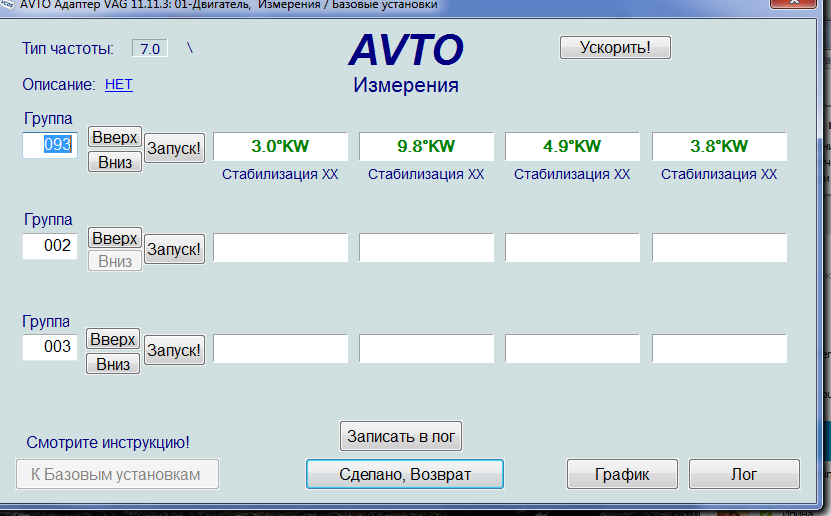831x516 pixels.
Task: Select the 4.9°KW value field
Action: (x=572, y=146)
